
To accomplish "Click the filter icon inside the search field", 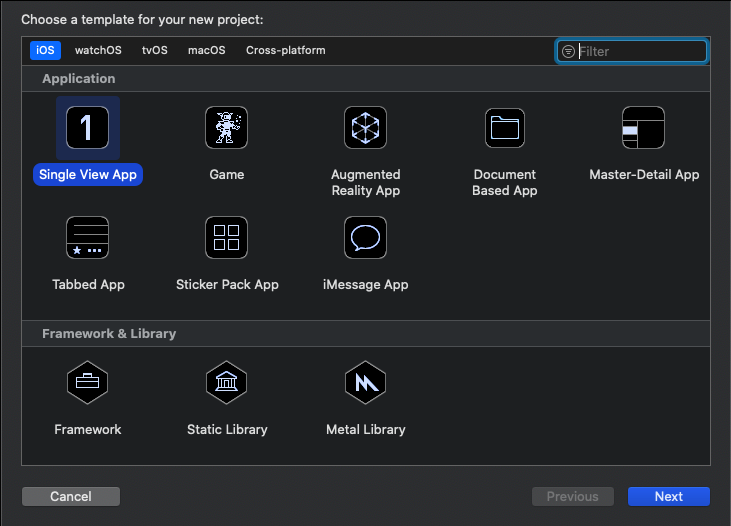I will [x=568, y=51].
